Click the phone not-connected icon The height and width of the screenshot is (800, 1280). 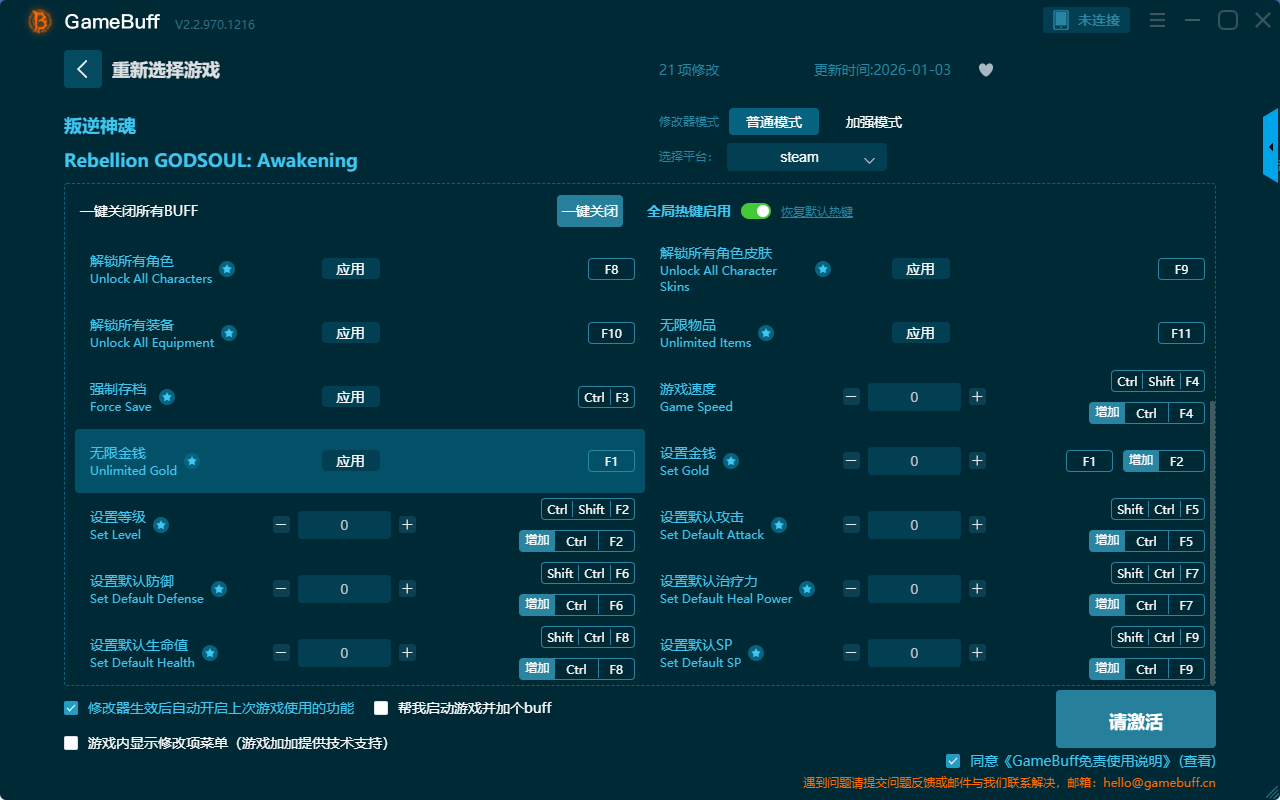coord(1061,20)
